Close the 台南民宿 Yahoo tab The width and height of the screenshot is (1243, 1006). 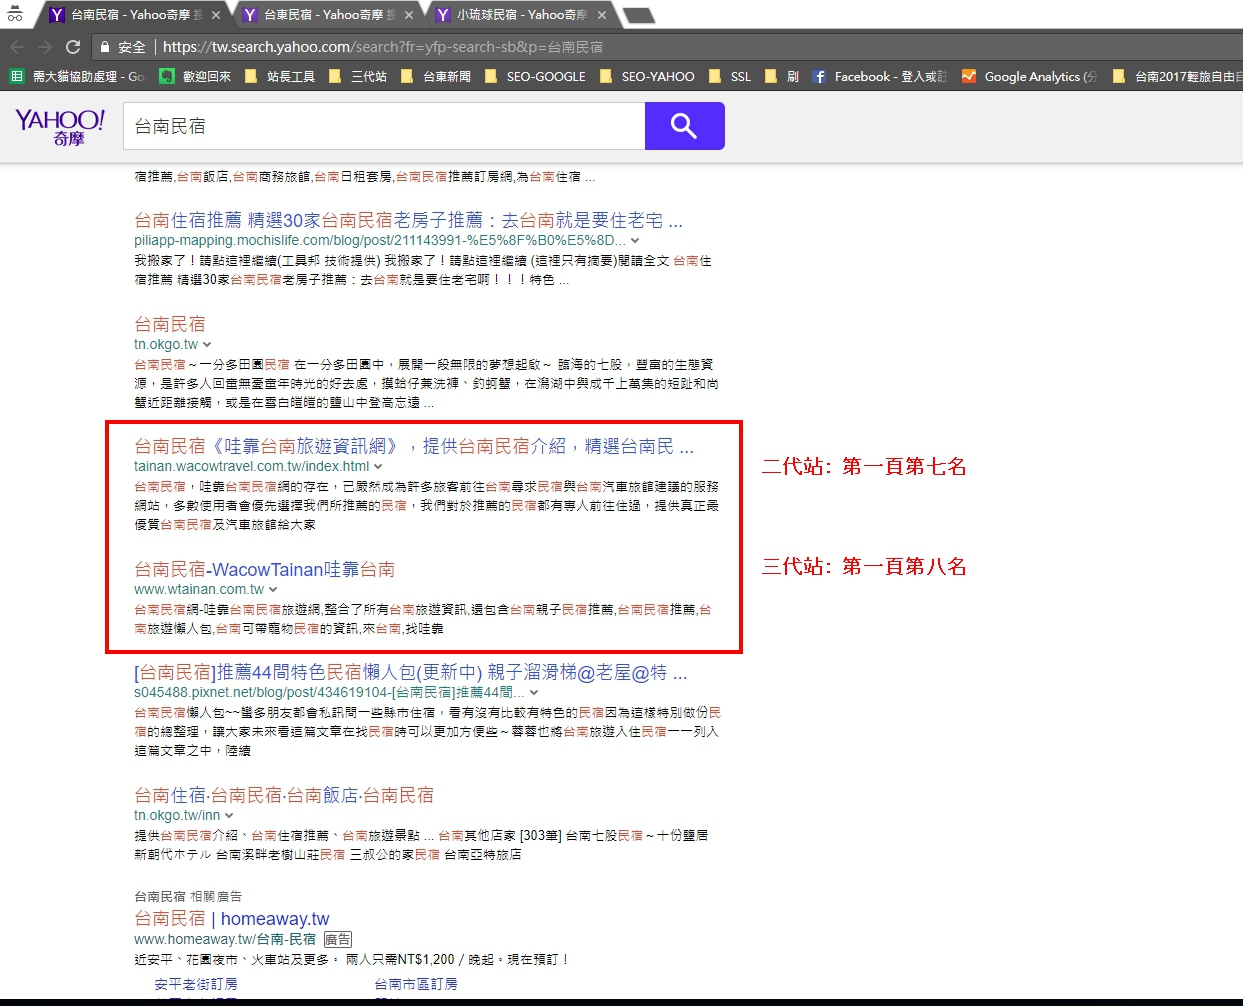pyautogui.click(x=216, y=15)
